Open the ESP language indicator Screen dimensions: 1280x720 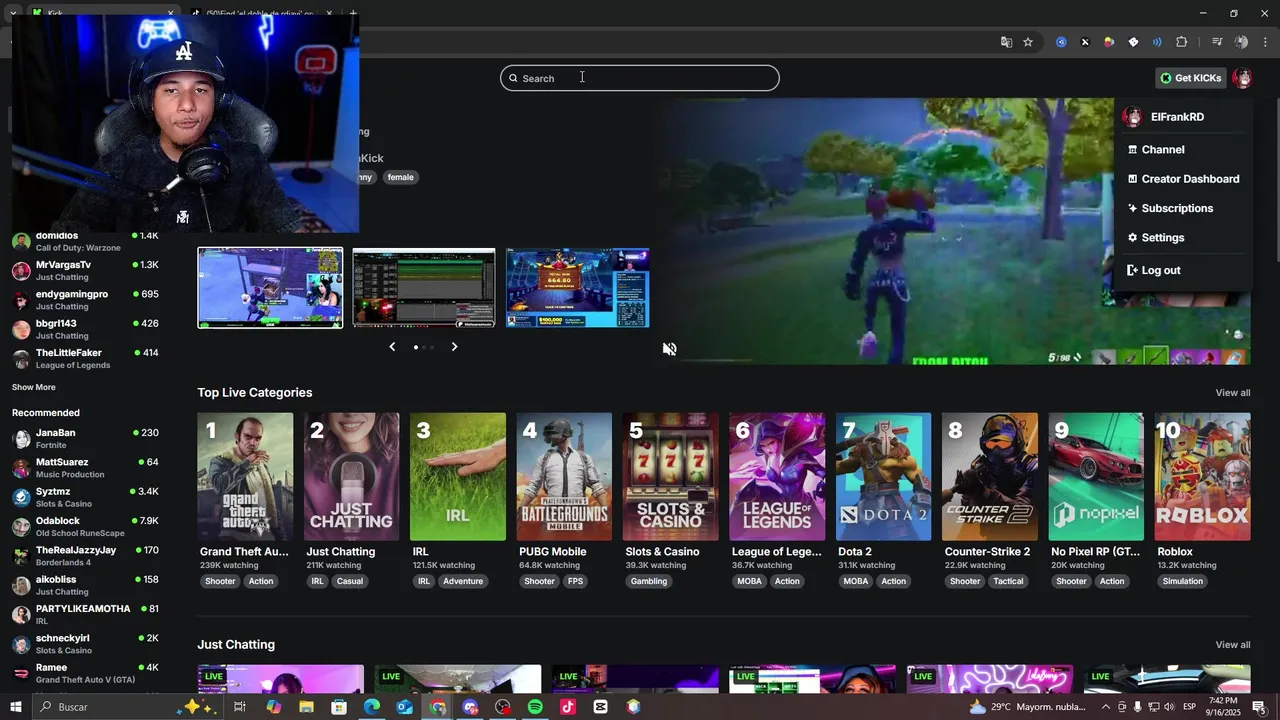click(x=1190, y=707)
